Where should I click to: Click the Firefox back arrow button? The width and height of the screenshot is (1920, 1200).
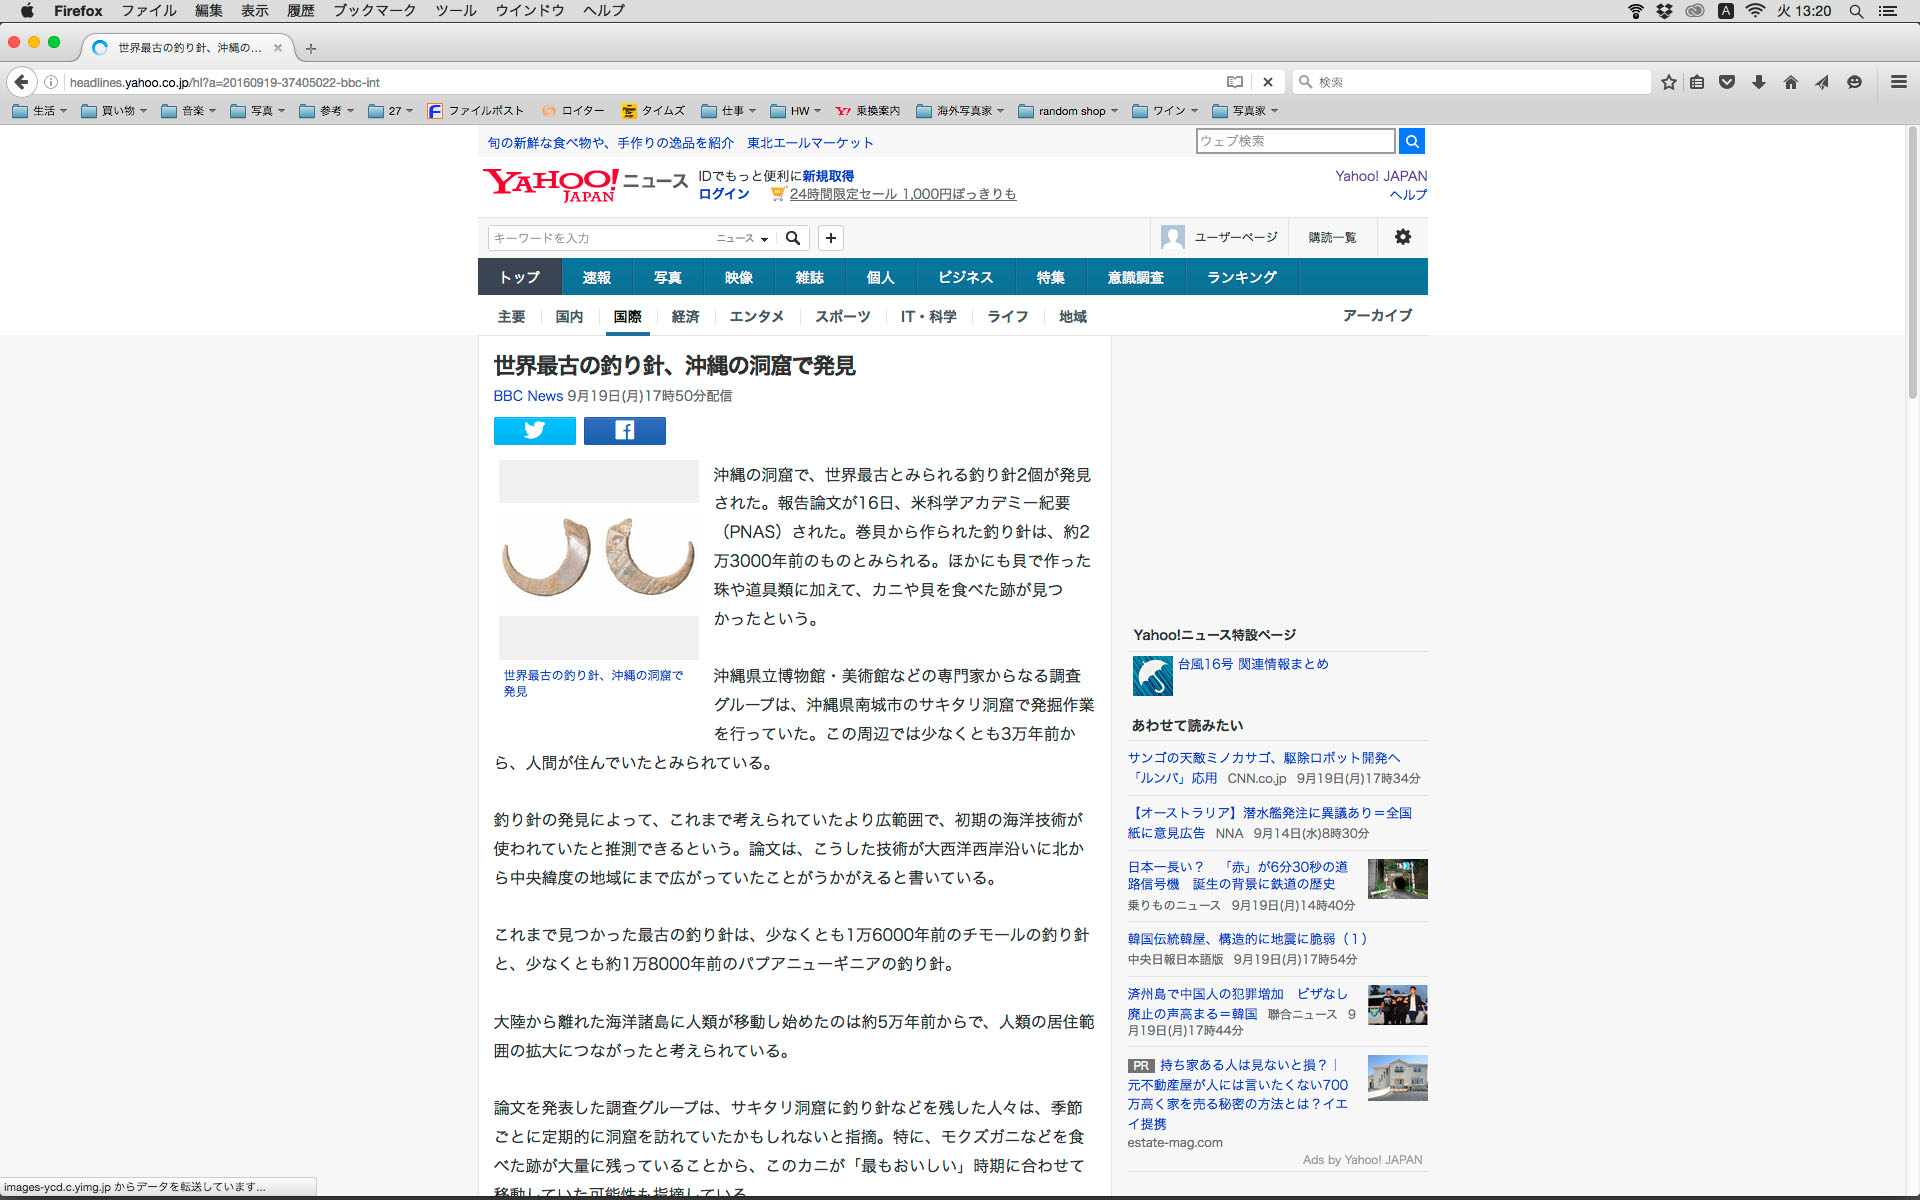pos(21,82)
